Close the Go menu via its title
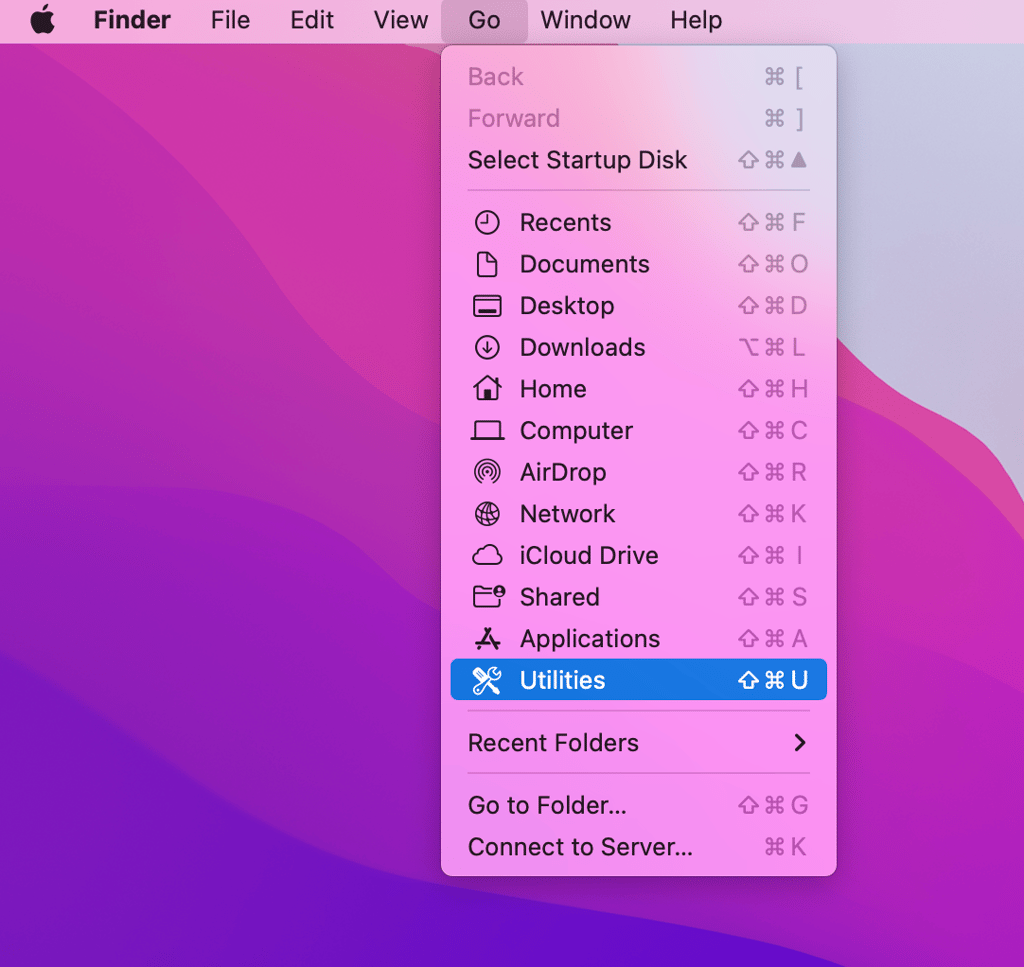This screenshot has height=967, width=1024. click(x=484, y=20)
